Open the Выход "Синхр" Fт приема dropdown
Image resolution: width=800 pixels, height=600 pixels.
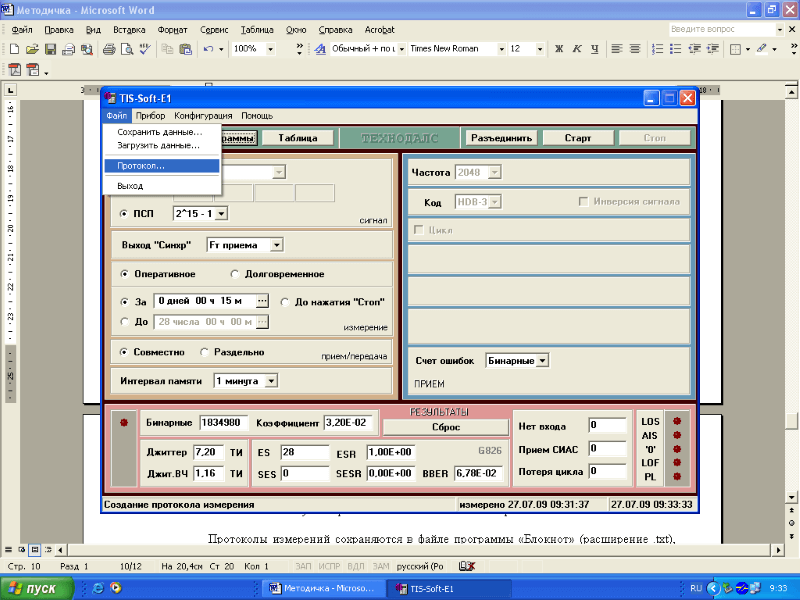pos(276,245)
